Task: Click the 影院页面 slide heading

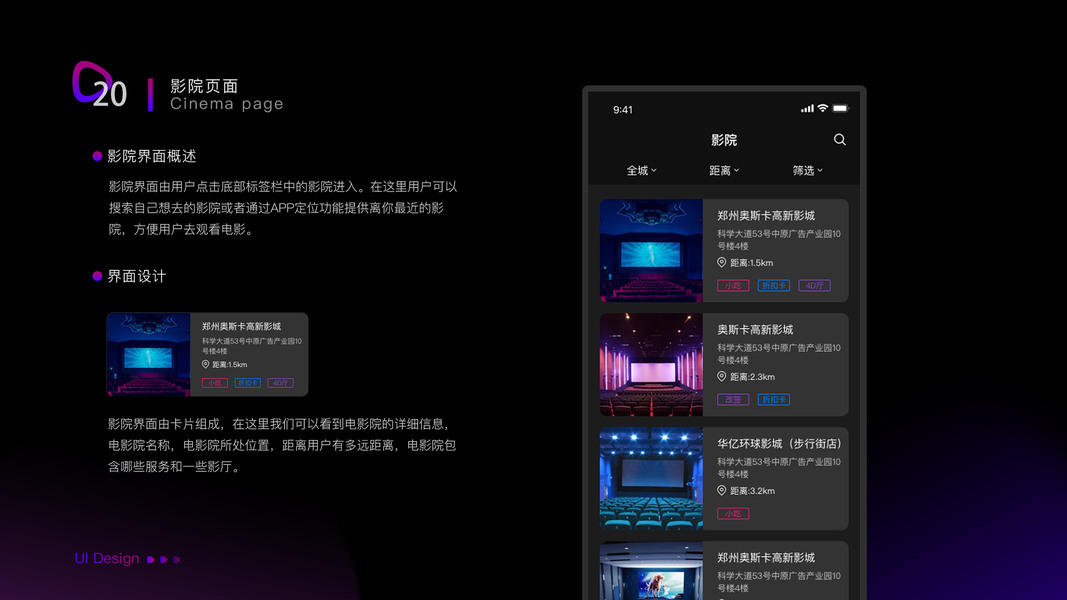Action: pos(204,86)
